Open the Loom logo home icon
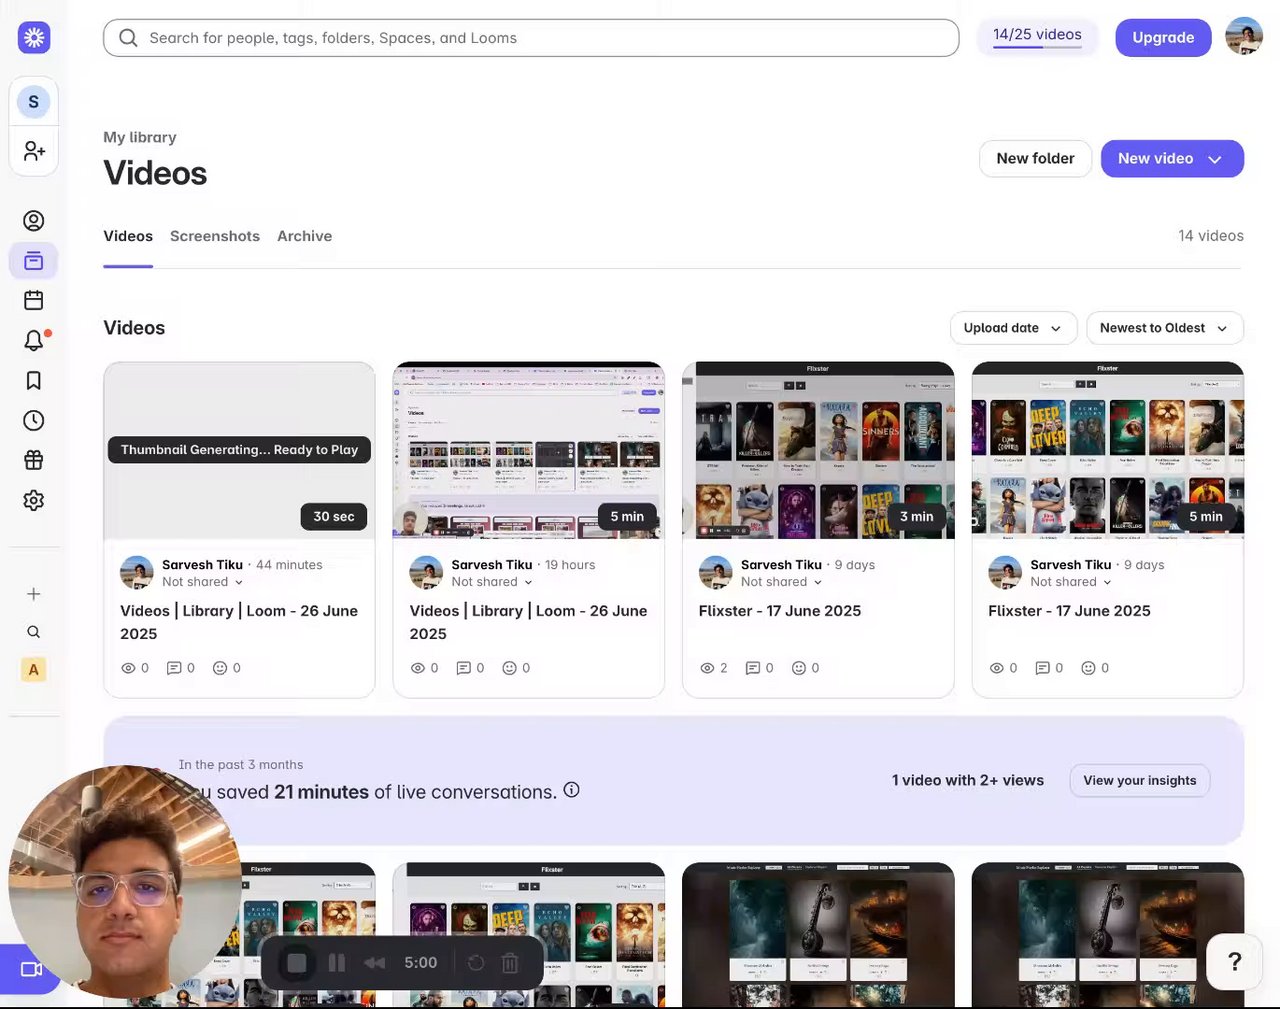The height and width of the screenshot is (1009, 1280). (x=34, y=38)
